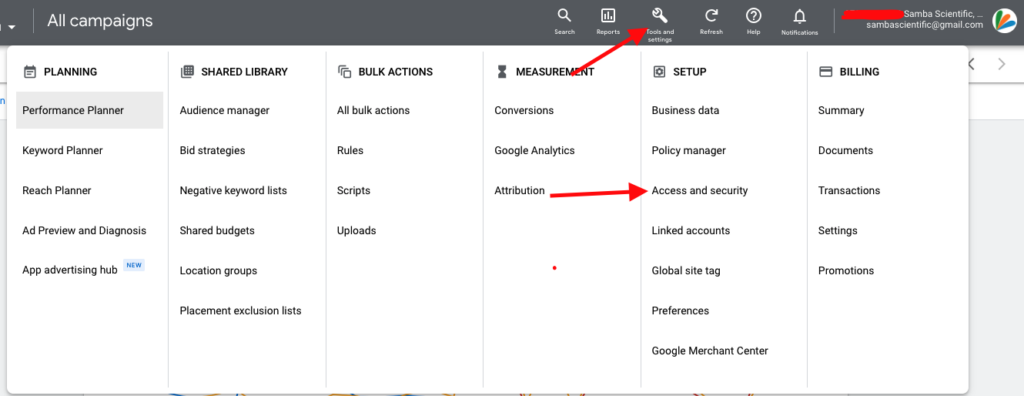The image size is (1024, 396).
Task: Open billing Settings
Action: (837, 231)
